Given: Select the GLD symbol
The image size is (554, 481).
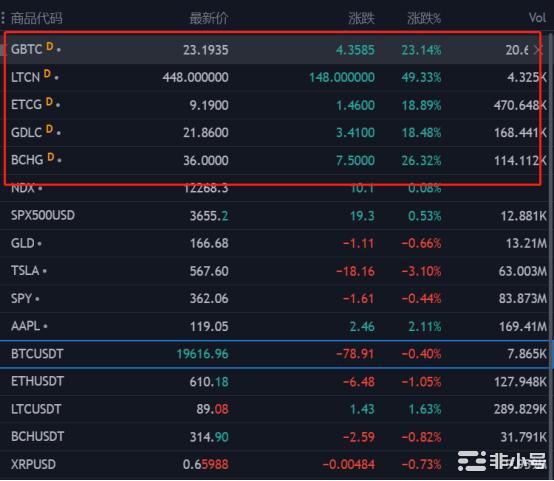Looking at the screenshot, I should click(23, 243).
